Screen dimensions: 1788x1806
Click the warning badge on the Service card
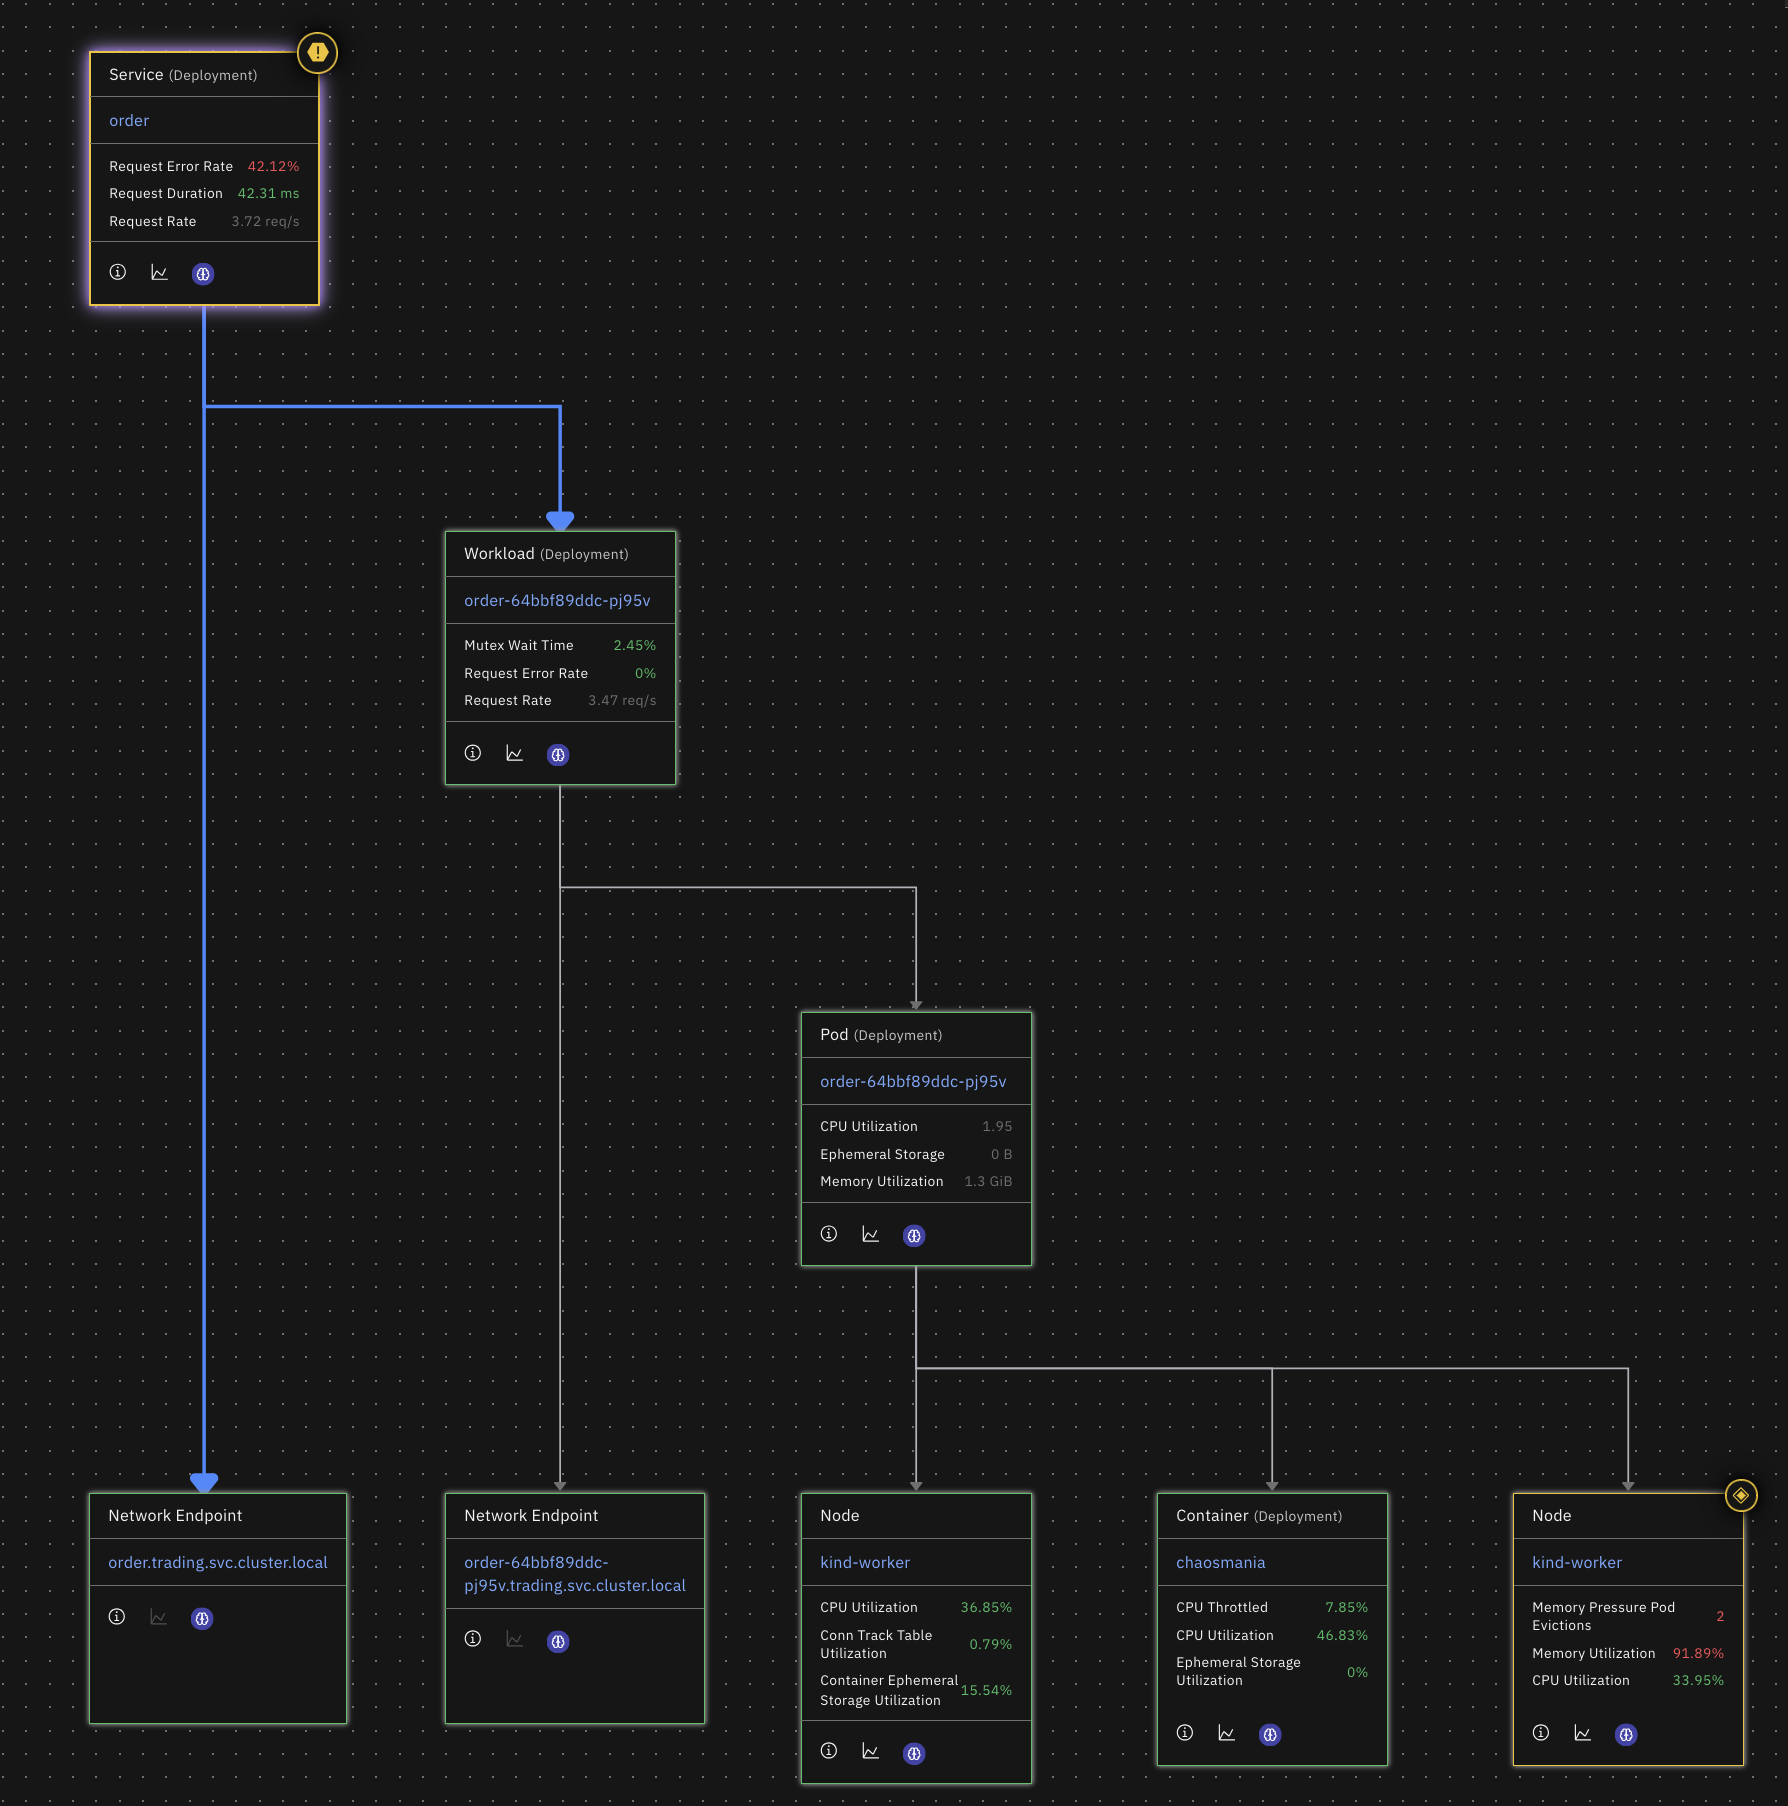tap(317, 54)
